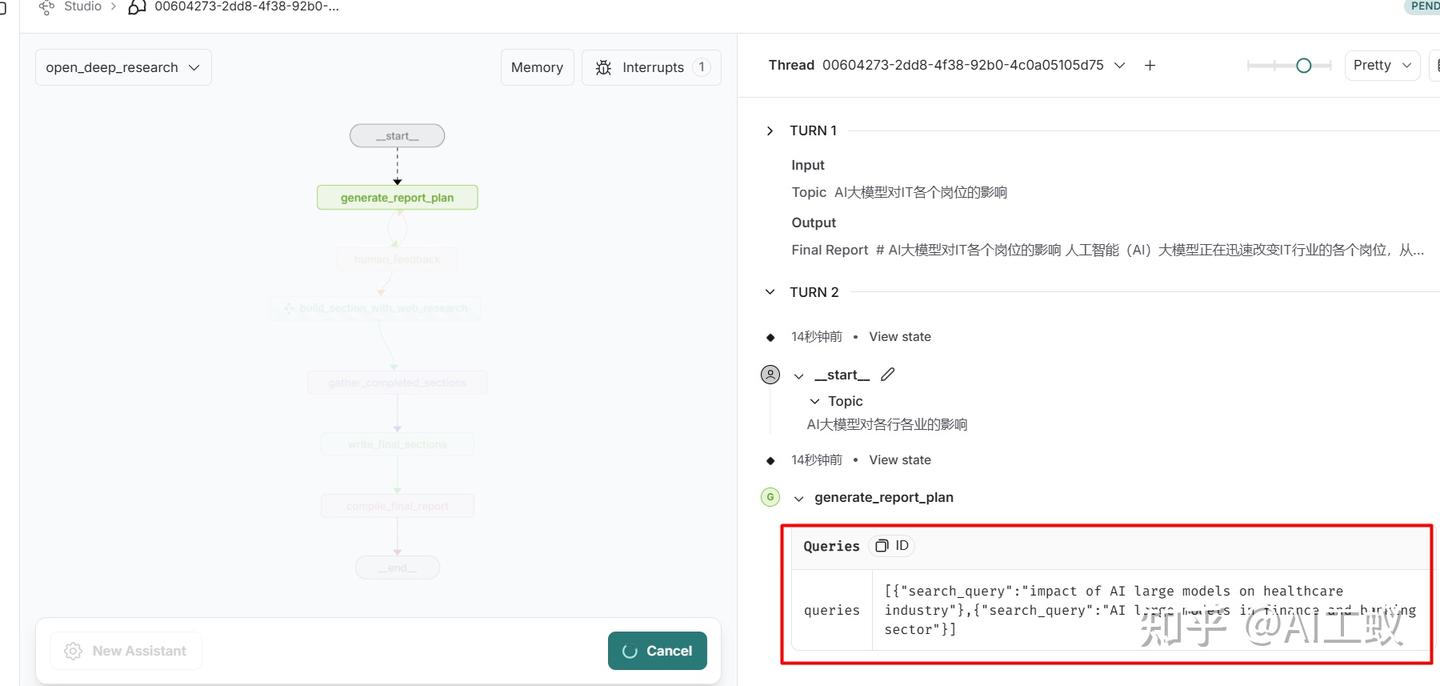Screen dimensions: 1440x686
Task: Click the thread icon beside breadcrumb ID
Action: 137,7
